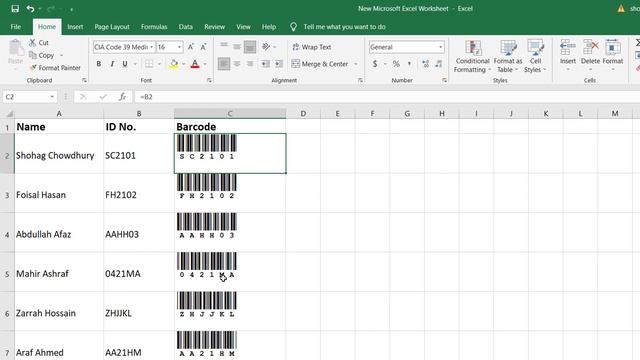Toggle Middle Align for cell text
This screenshot has height=360, width=640.
237,47
